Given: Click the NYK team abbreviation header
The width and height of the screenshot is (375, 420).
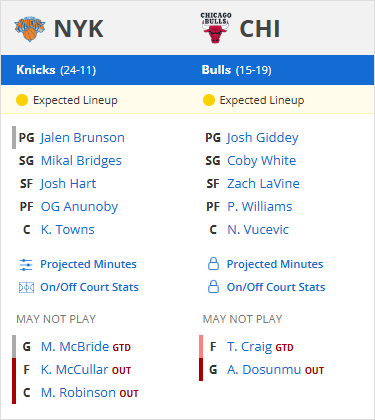Looking at the screenshot, I should [x=79, y=29].
